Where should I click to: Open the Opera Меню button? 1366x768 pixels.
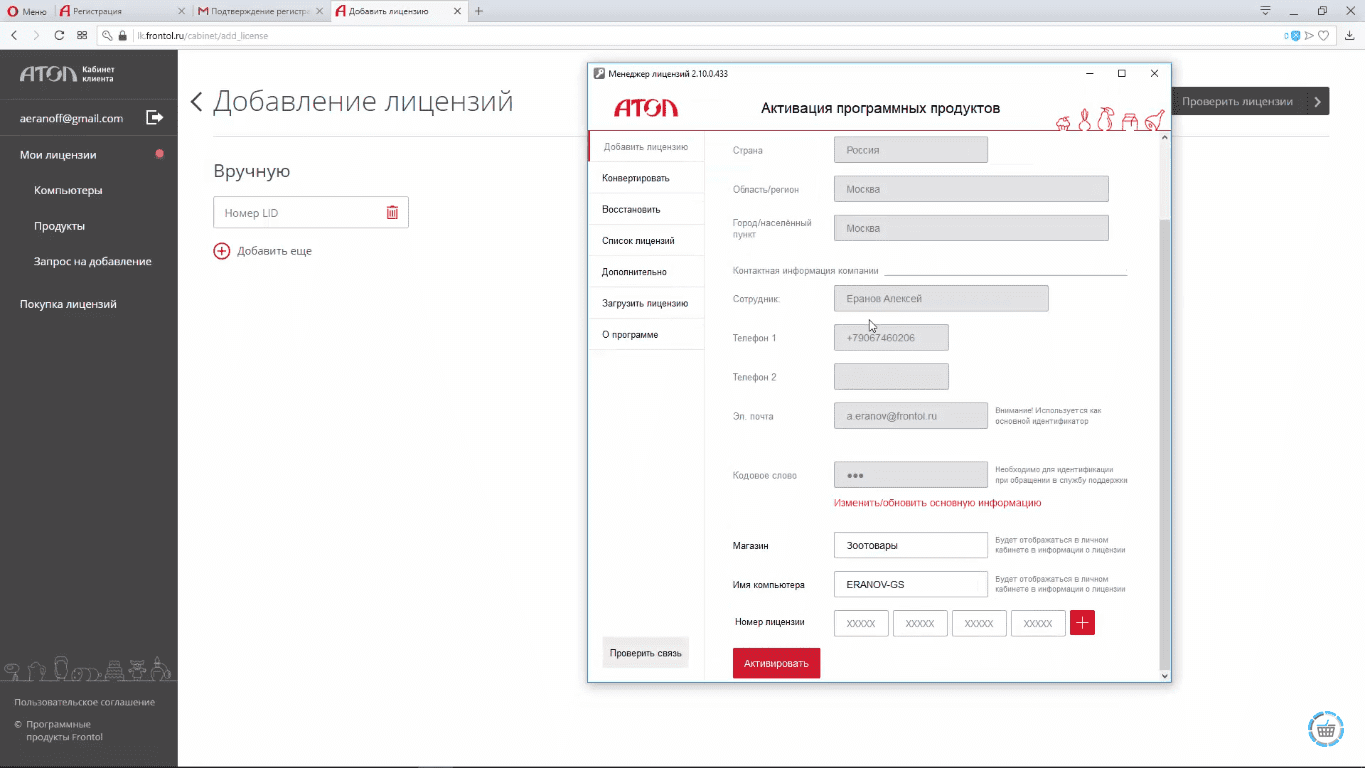[x=27, y=11]
